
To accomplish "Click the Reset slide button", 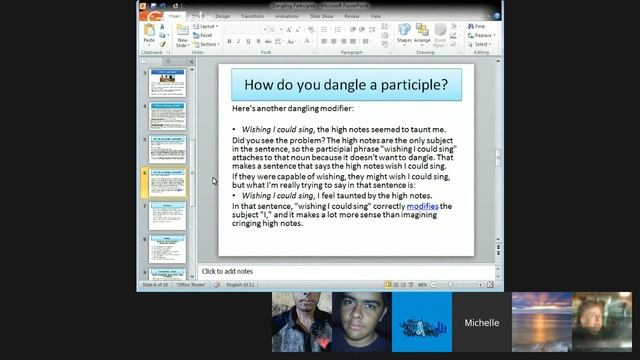I will (x=203, y=35).
